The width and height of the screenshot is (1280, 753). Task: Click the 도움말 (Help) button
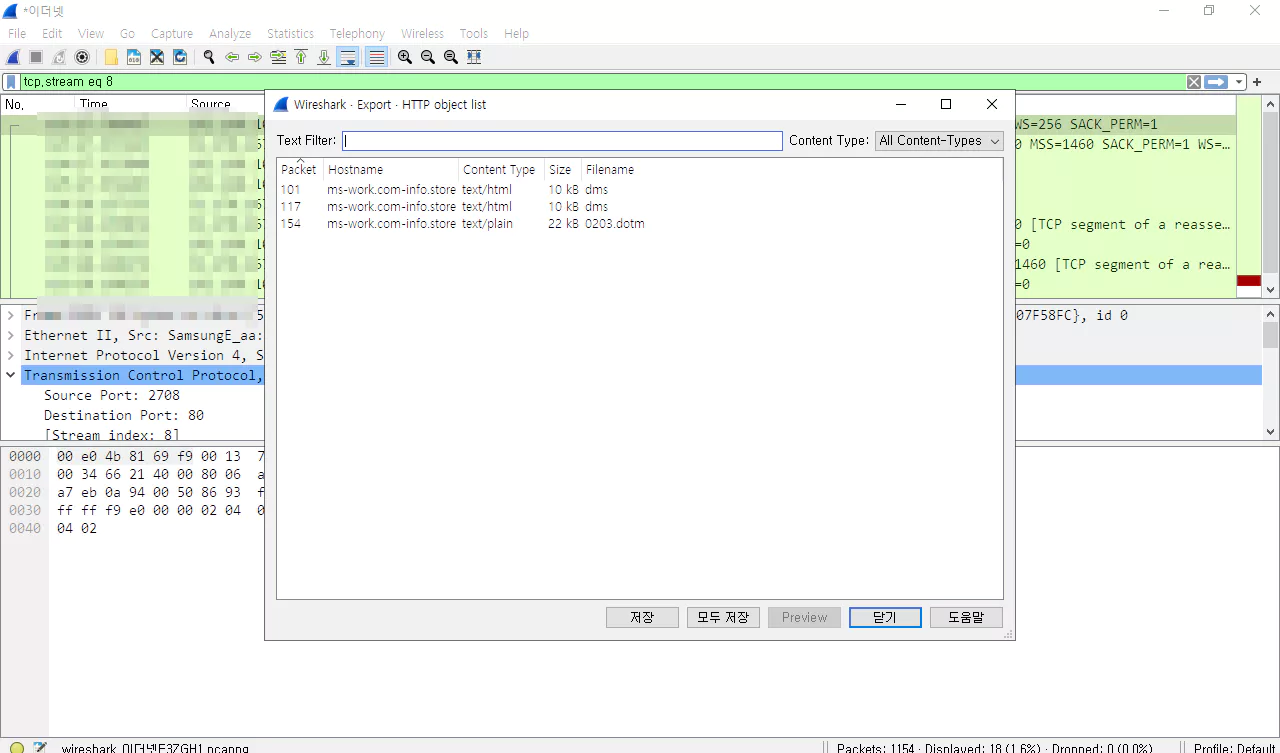coord(966,617)
